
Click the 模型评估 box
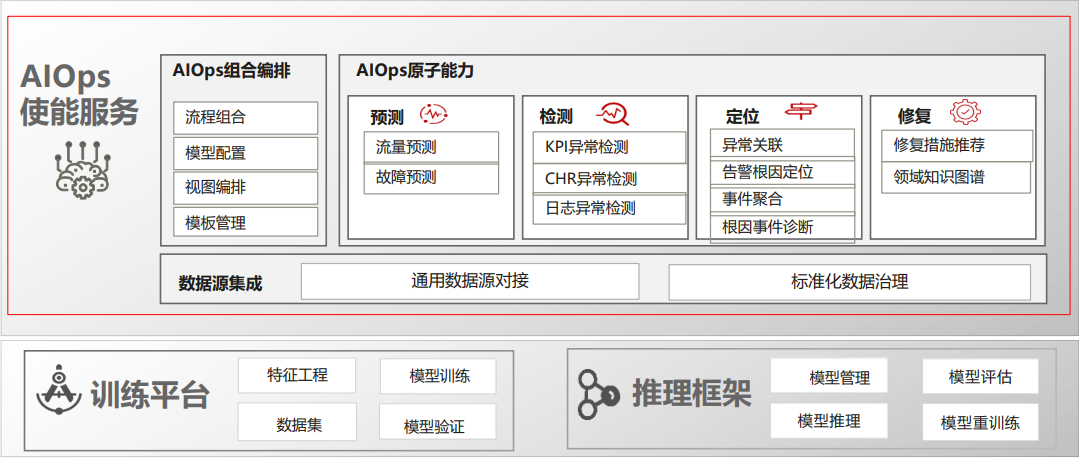coord(980,375)
